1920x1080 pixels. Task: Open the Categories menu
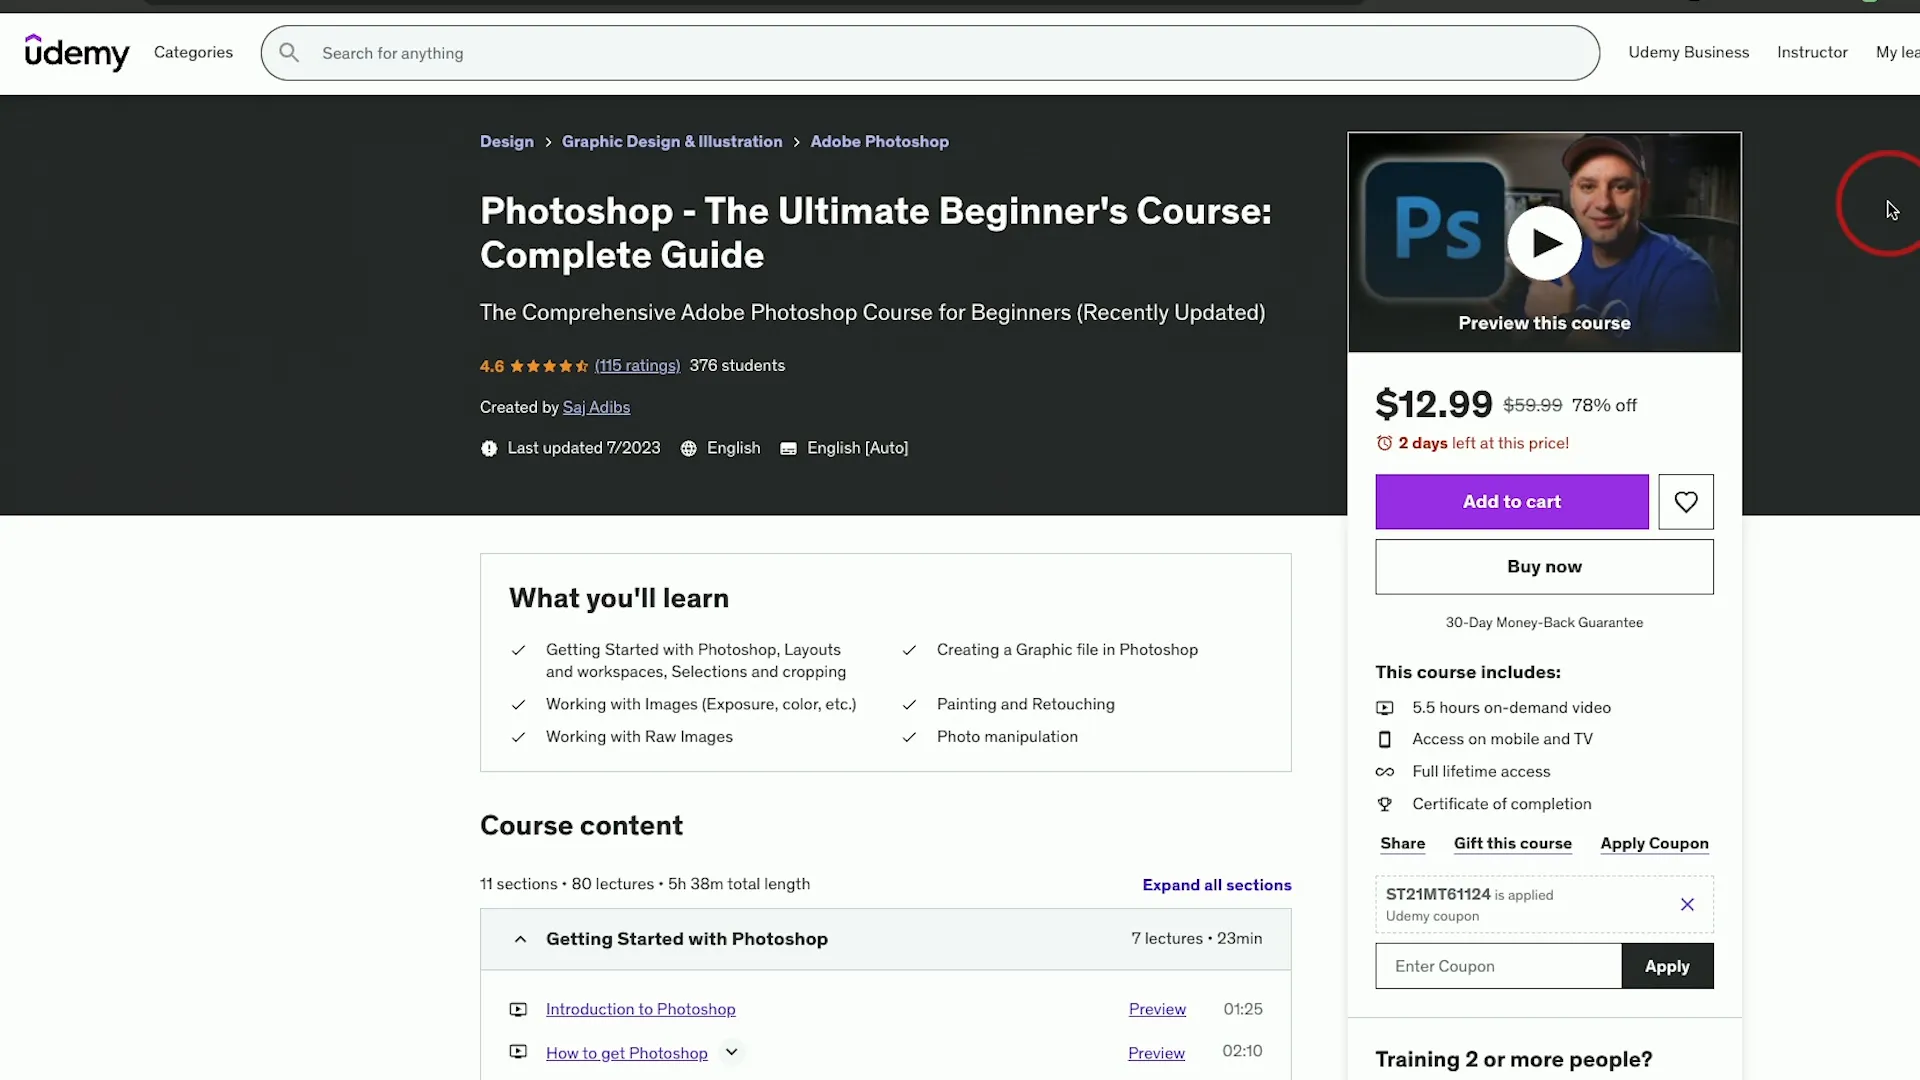[x=193, y=52]
